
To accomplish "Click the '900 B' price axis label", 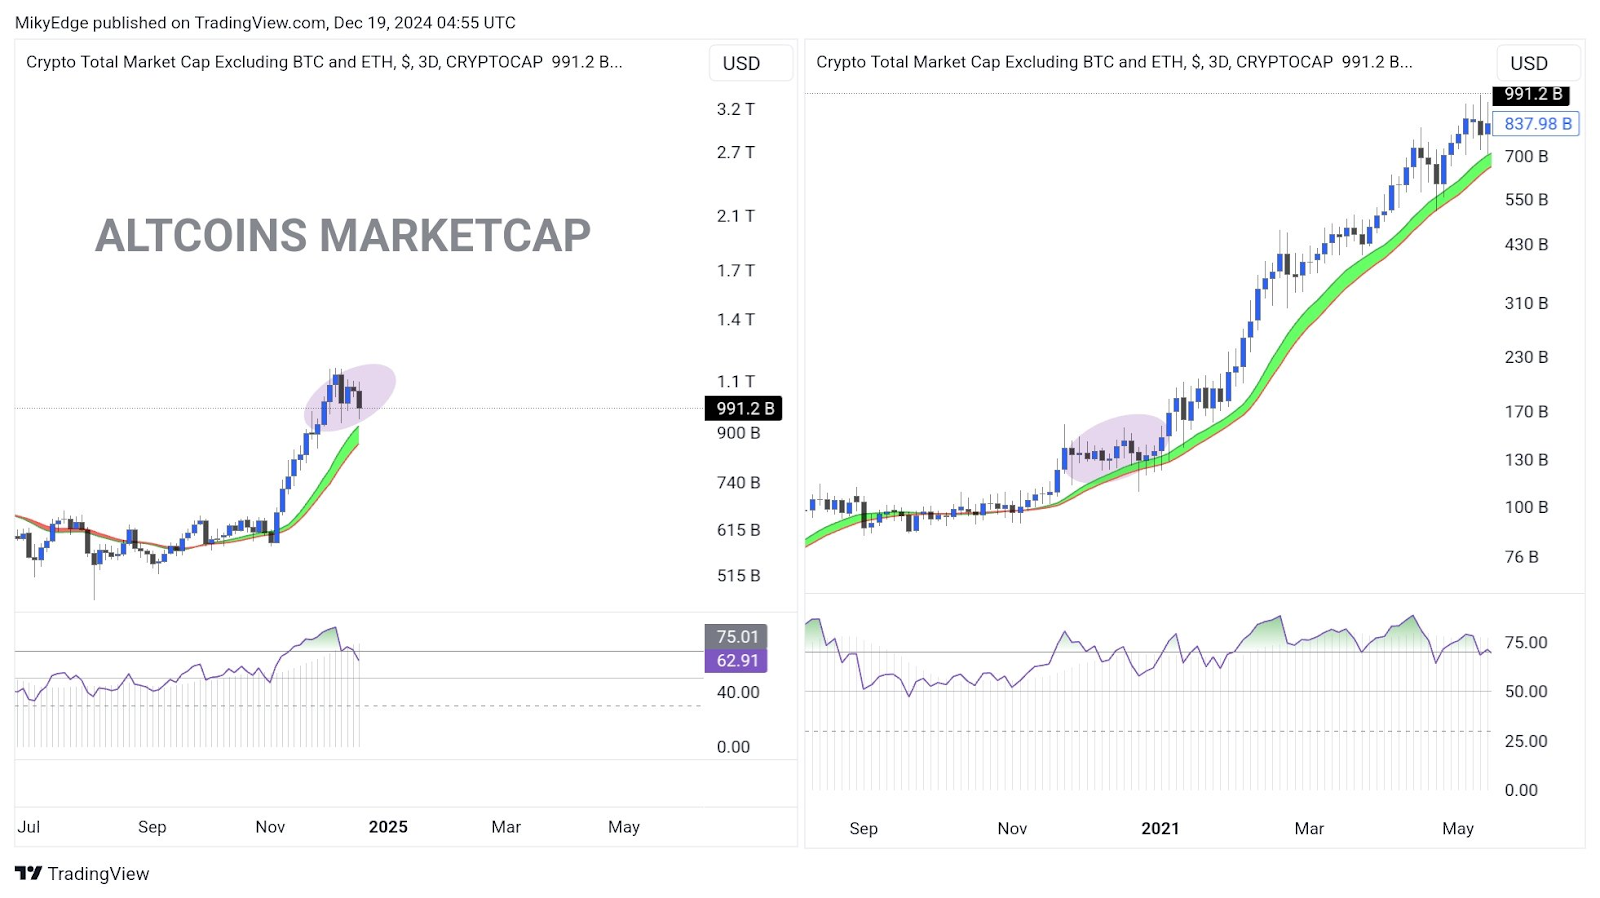I will point(739,433).
